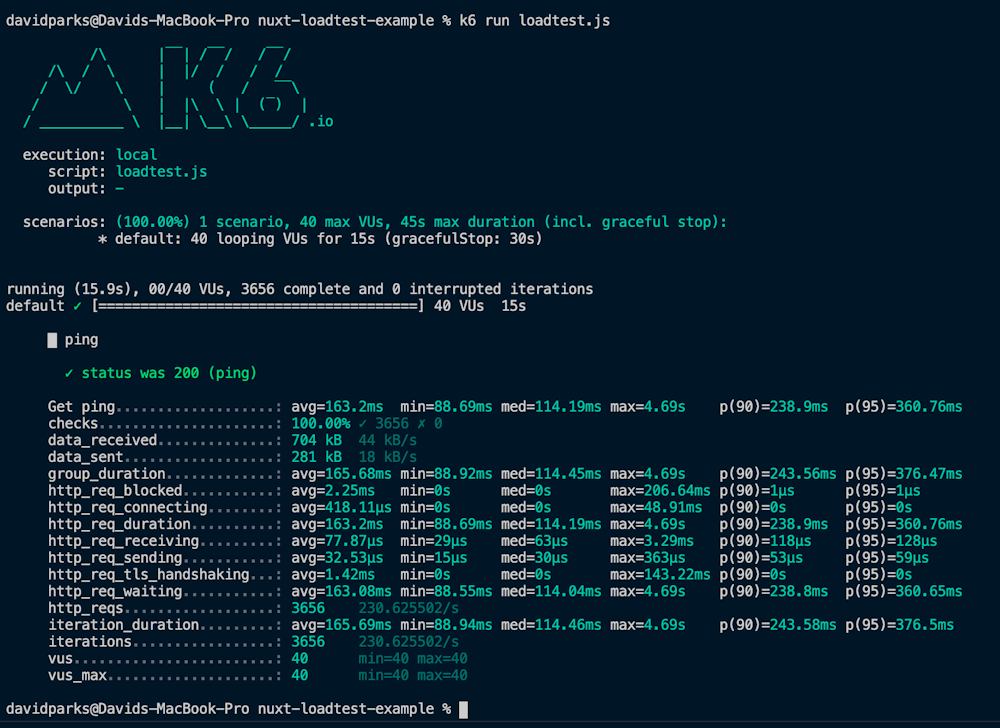Image resolution: width=1000 pixels, height=728 pixels.
Task: Click the data_sent value '281 kB'
Action: pyautogui.click(x=316, y=457)
